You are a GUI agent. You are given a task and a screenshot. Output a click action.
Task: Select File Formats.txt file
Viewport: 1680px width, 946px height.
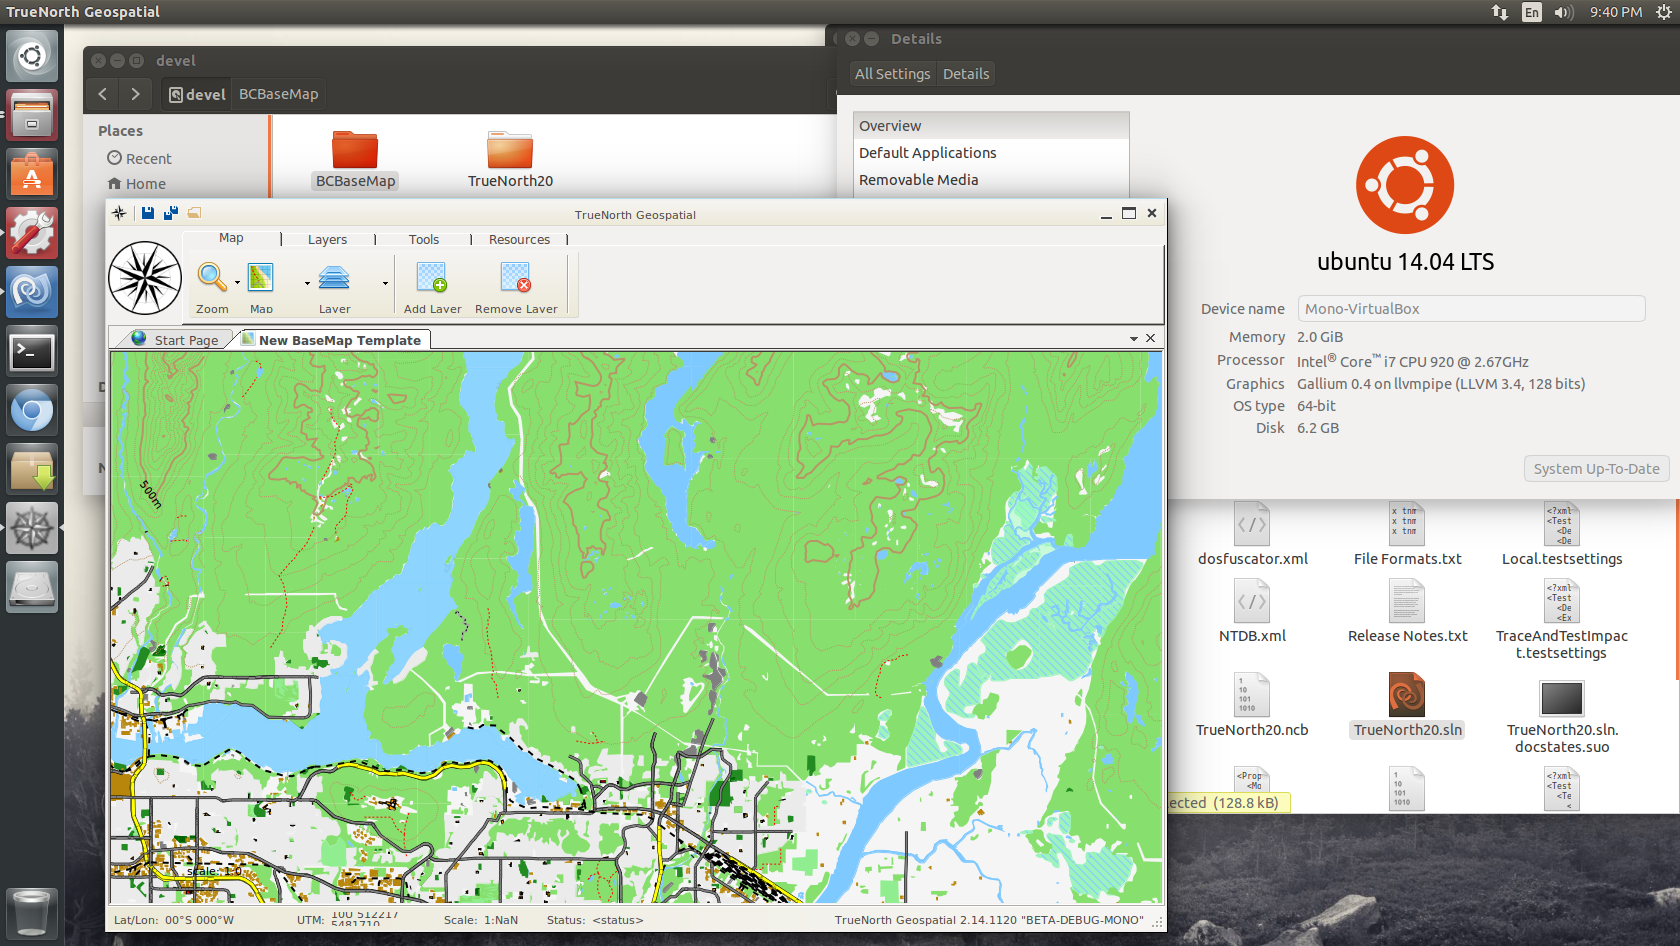[x=1407, y=535]
